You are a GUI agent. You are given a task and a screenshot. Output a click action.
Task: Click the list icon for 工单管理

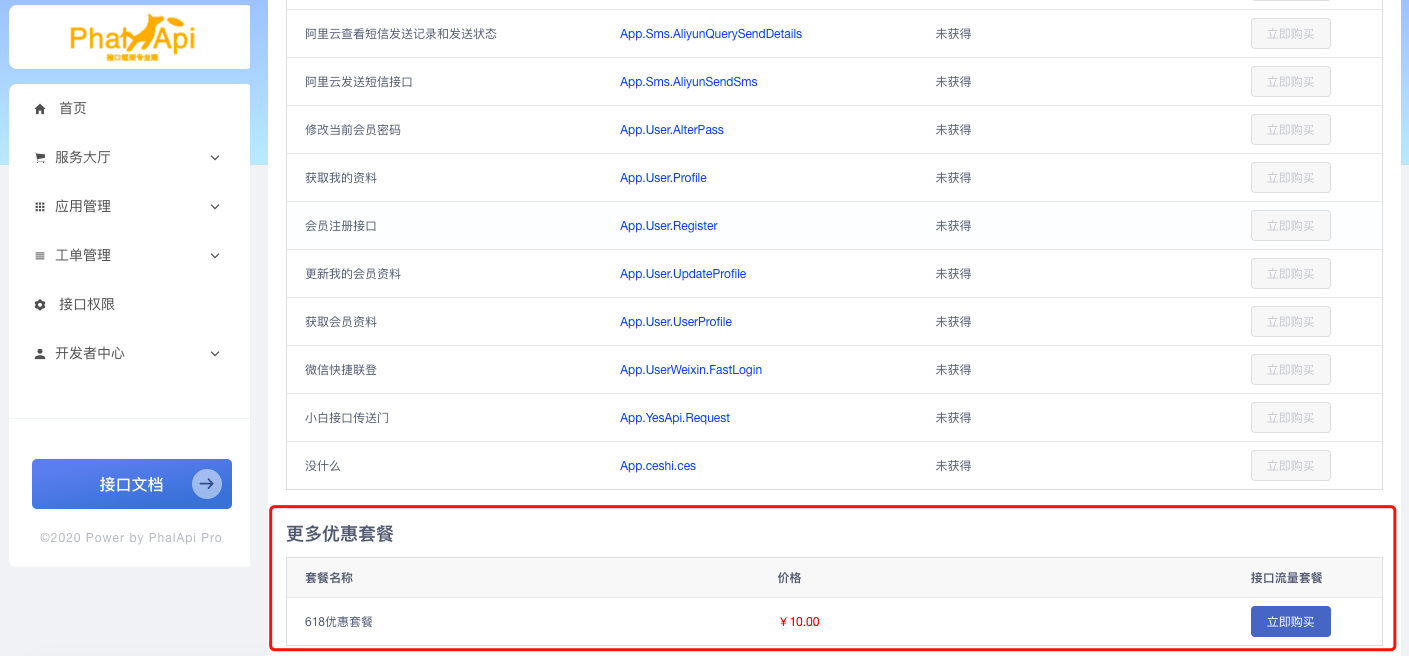coord(40,256)
